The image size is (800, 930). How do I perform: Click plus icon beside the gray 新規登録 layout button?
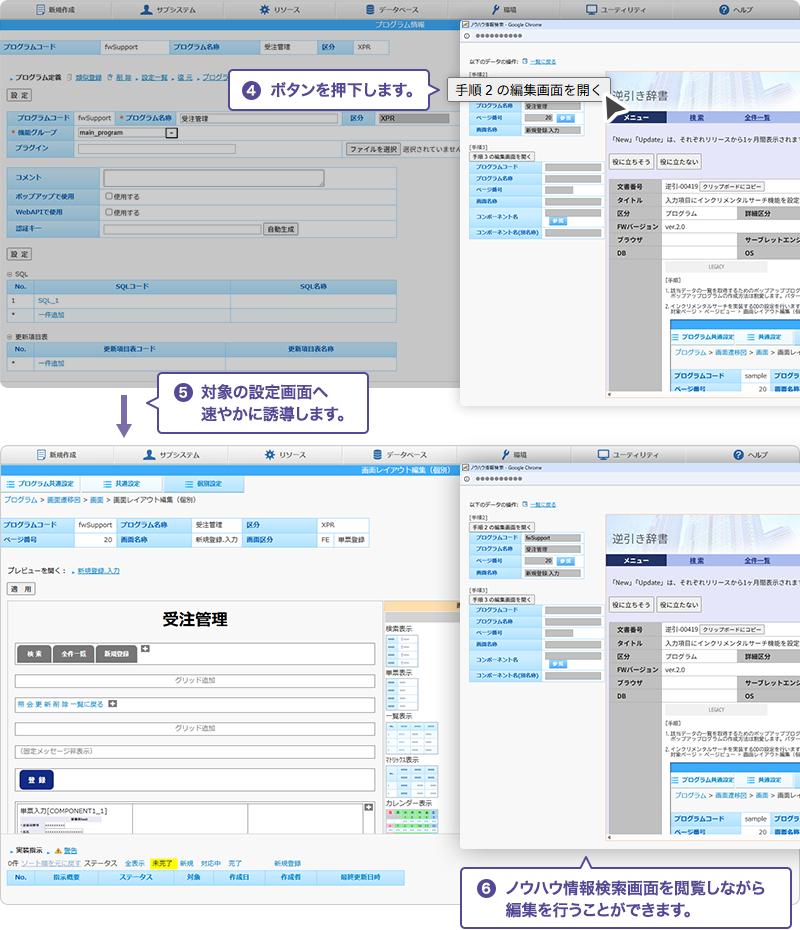[x=145, y=649]
